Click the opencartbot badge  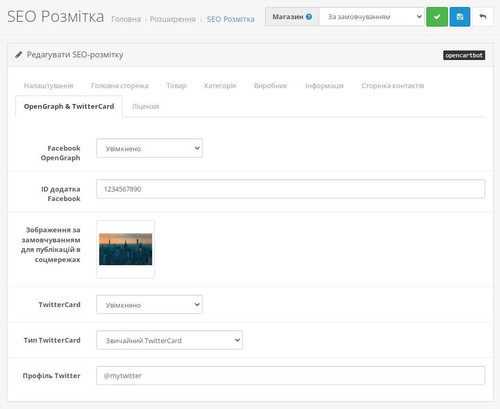pyautogui.click(x=464, y=55)
